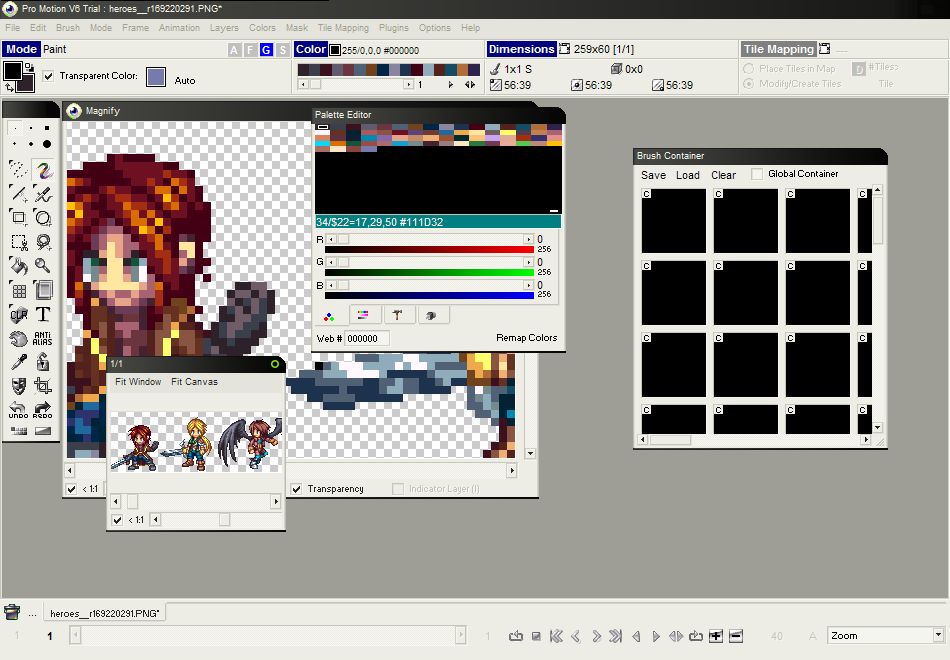Image resolution: width=950 pixels, height=660 pixels.
Task: Open the Plugins menu
Action: (x=393, y=28)
